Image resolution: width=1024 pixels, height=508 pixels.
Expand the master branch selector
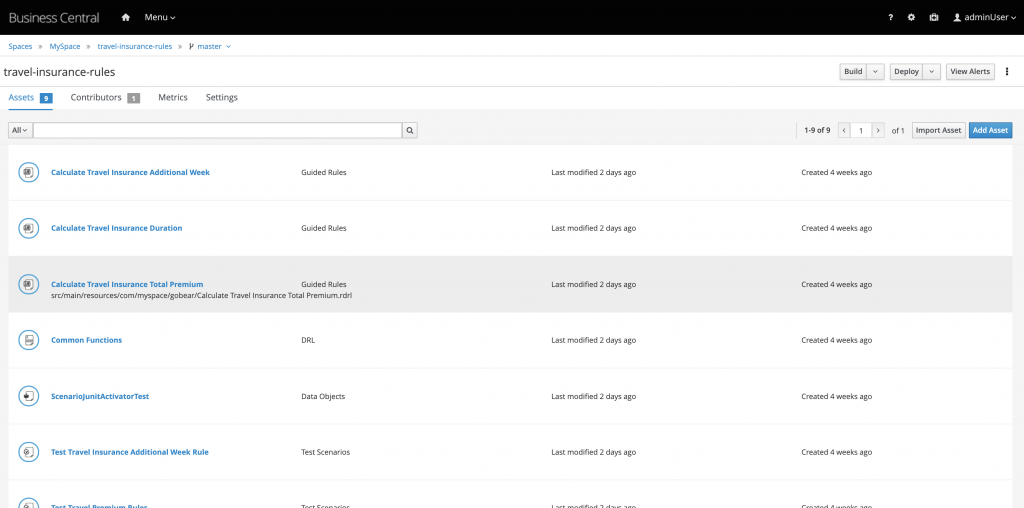[210, 46]
